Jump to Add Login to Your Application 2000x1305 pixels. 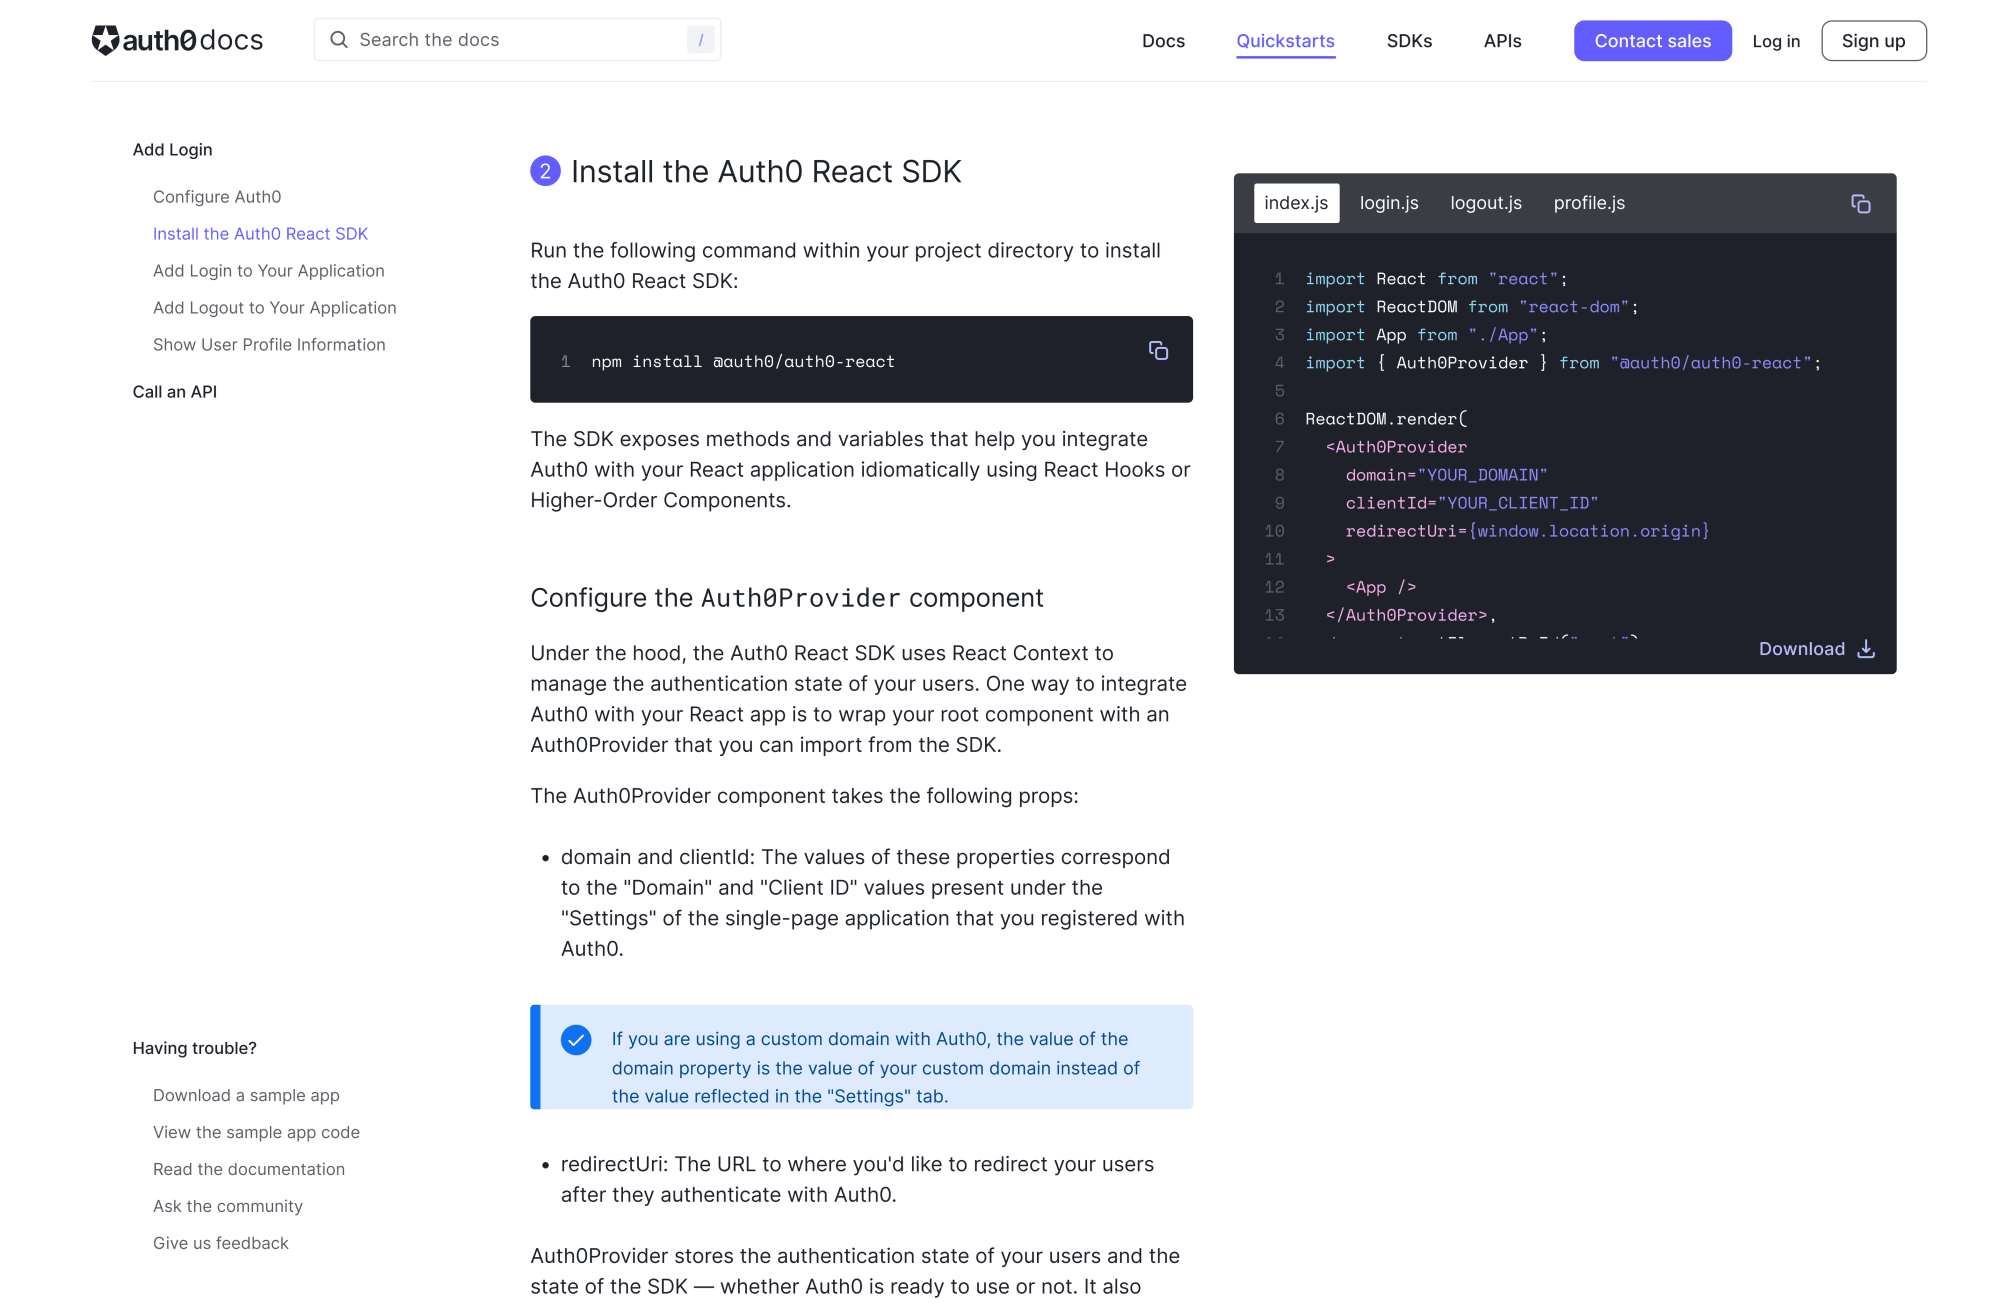[x=268, y=271]
